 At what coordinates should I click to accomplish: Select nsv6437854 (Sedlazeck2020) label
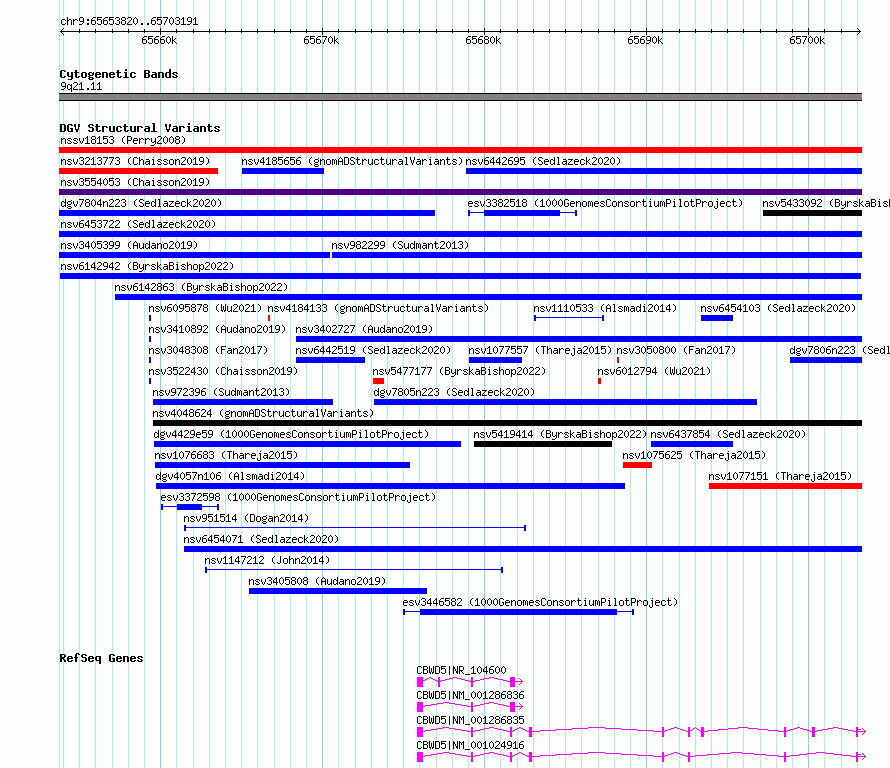click(728, 434)
